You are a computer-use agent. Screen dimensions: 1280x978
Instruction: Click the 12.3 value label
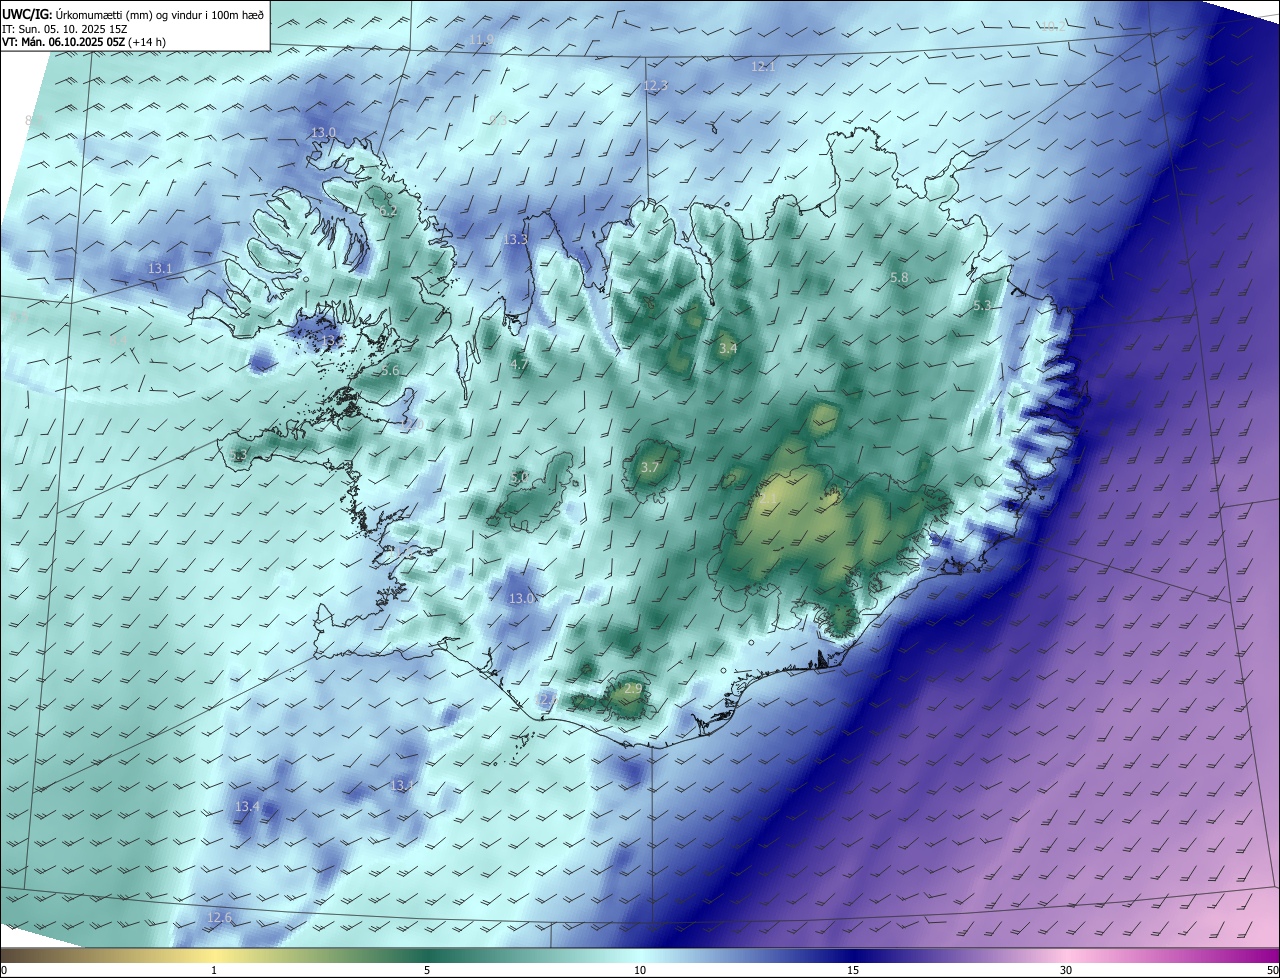click(x=655, y=86)
